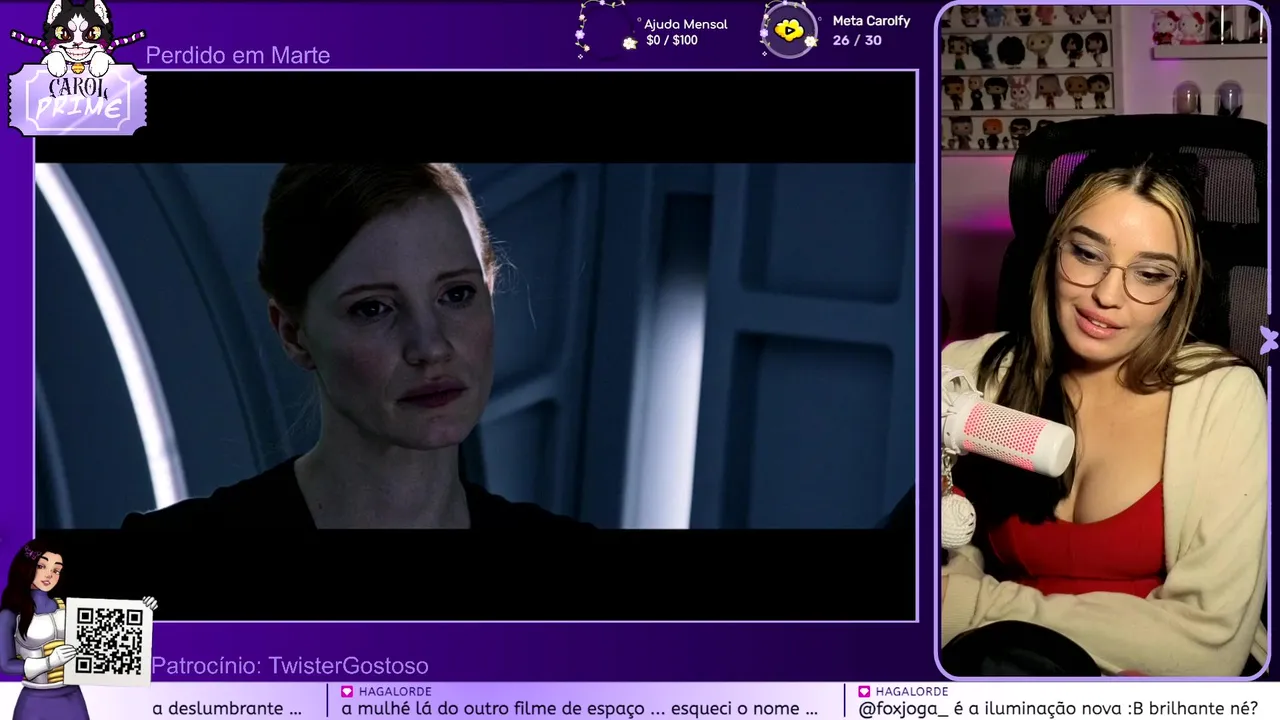Click the butterfly icon on the webcam frame edge
The height and width of the screenshot is (720, 1280).
click(x=1268, y=340)
